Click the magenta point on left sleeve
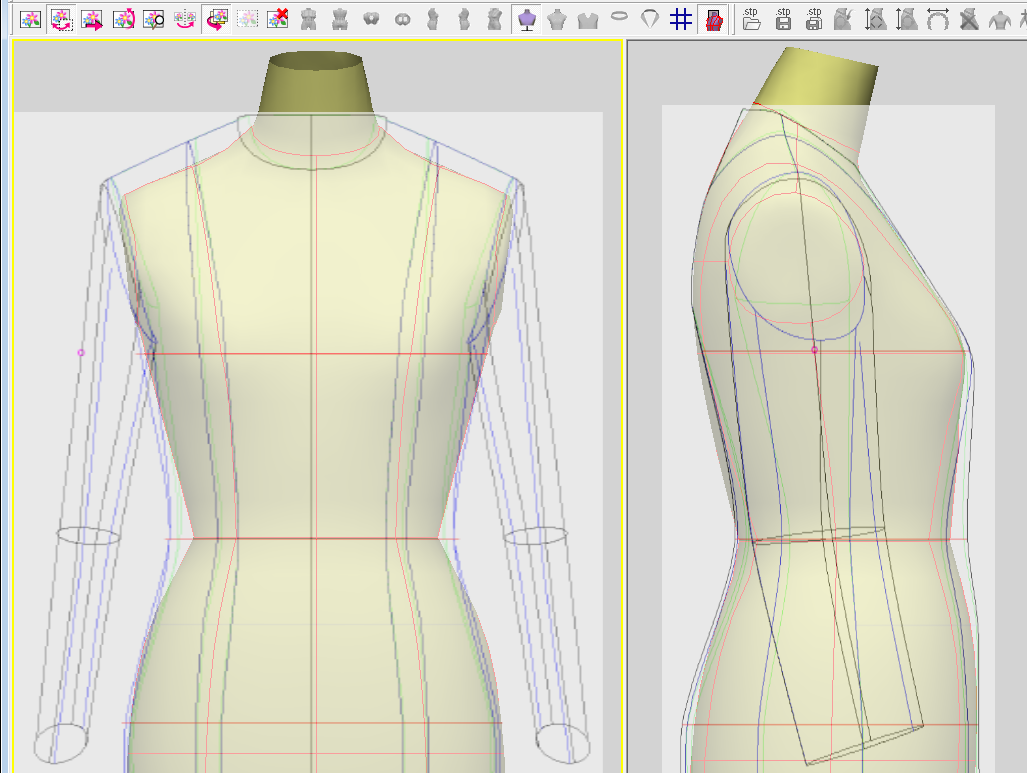The image size is (1027, 773). [81, 352]
